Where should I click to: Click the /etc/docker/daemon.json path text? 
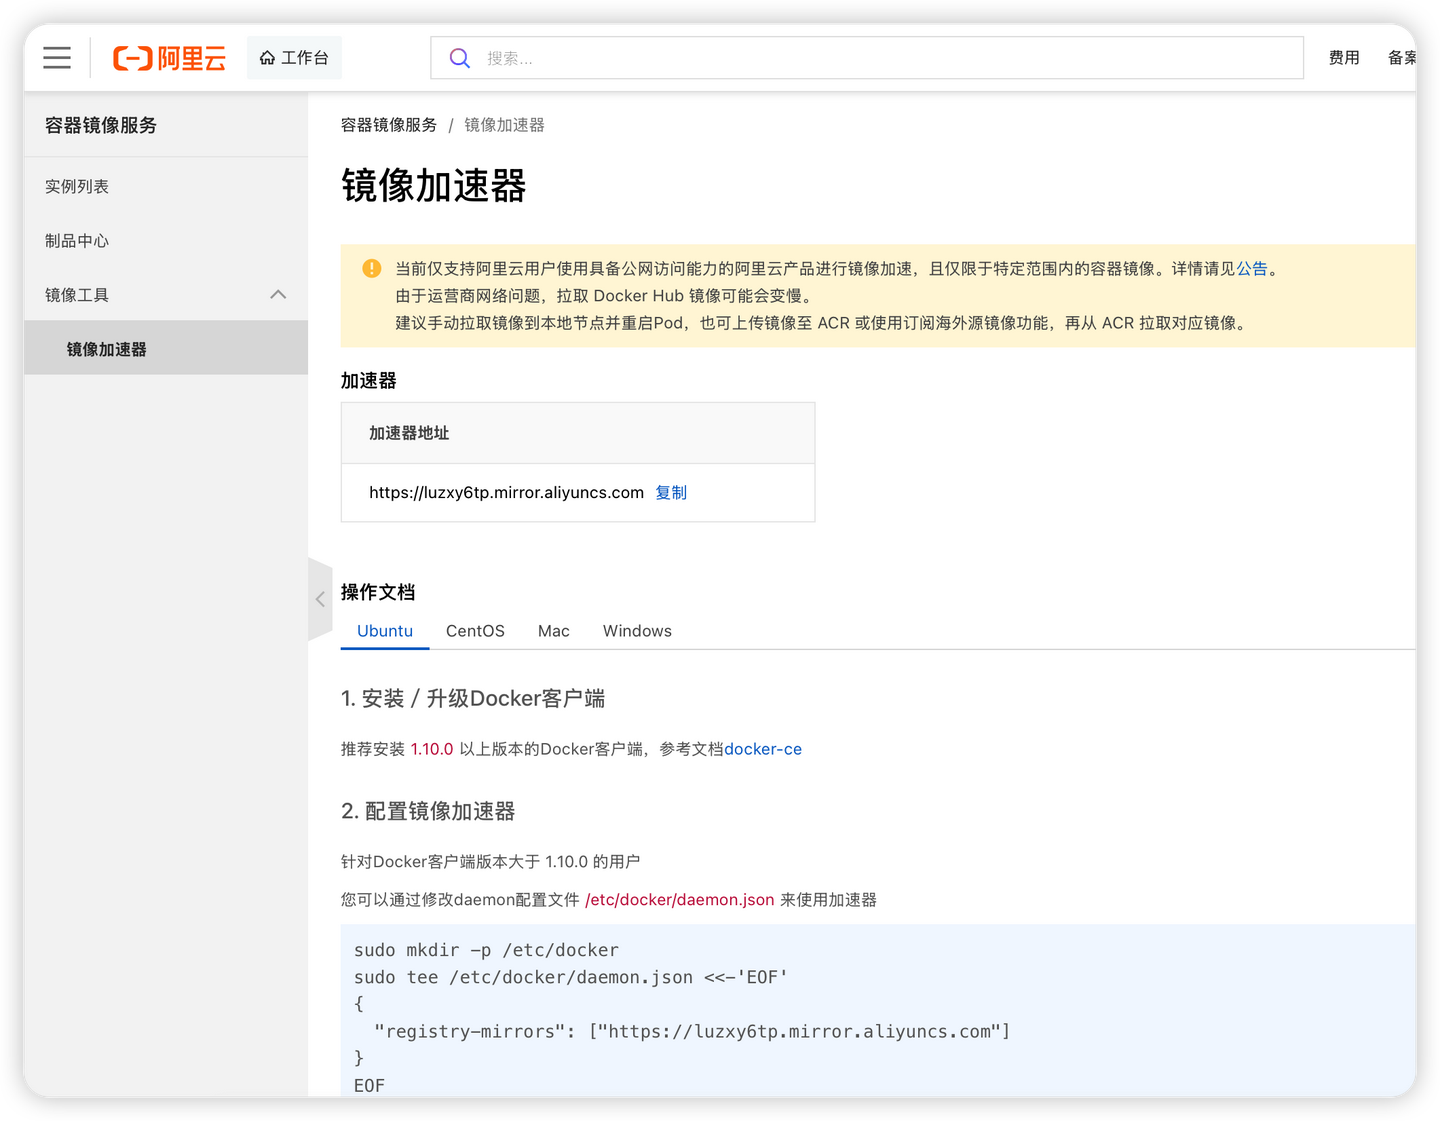[680, 900]
